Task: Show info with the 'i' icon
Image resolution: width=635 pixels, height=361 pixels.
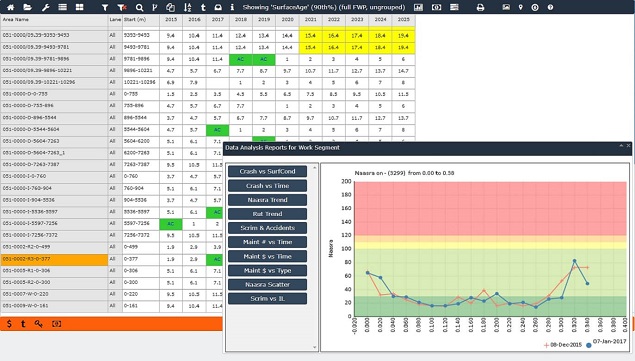Action: pyautogui.click(x=232, y=7)
